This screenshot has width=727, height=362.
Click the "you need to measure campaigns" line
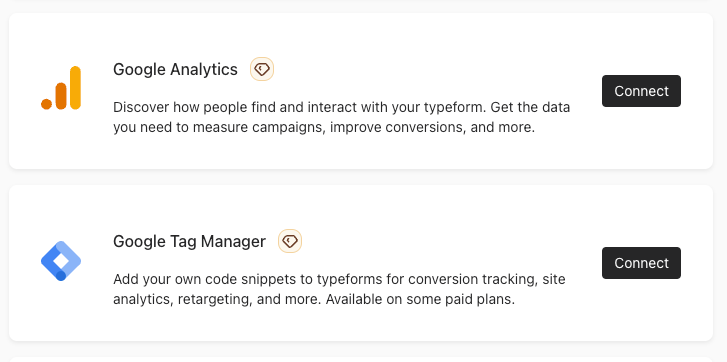pyautogui.click(x=324, y=127)
